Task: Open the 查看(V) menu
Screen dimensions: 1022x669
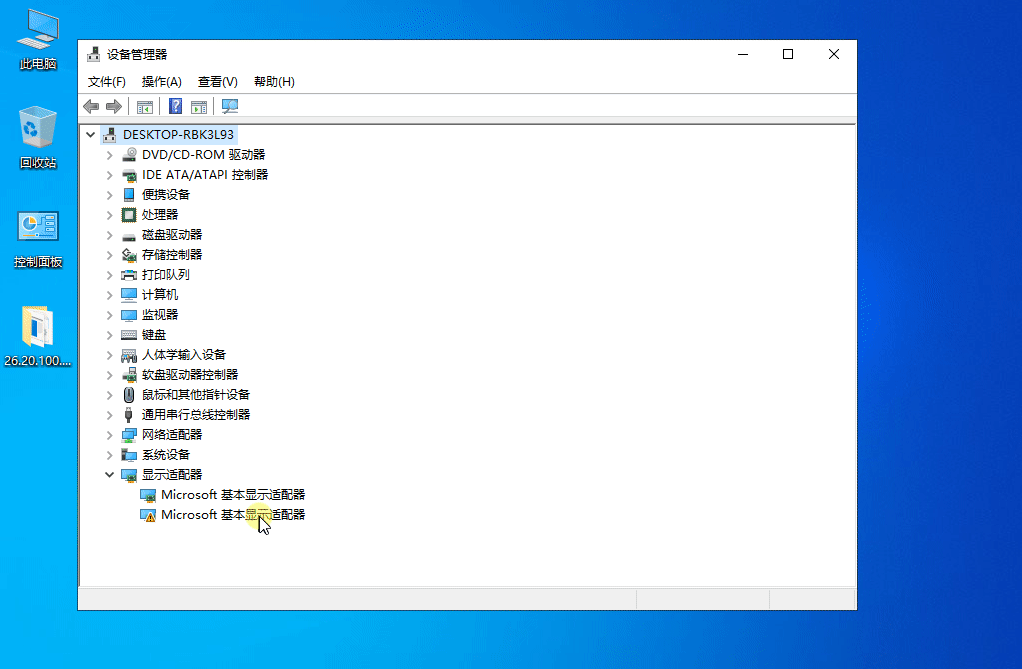Action: (x=218, y=82)
